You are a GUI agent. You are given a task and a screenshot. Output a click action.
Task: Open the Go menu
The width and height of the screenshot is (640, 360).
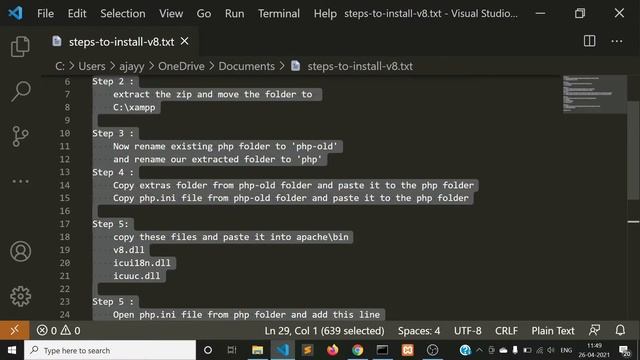204,13
